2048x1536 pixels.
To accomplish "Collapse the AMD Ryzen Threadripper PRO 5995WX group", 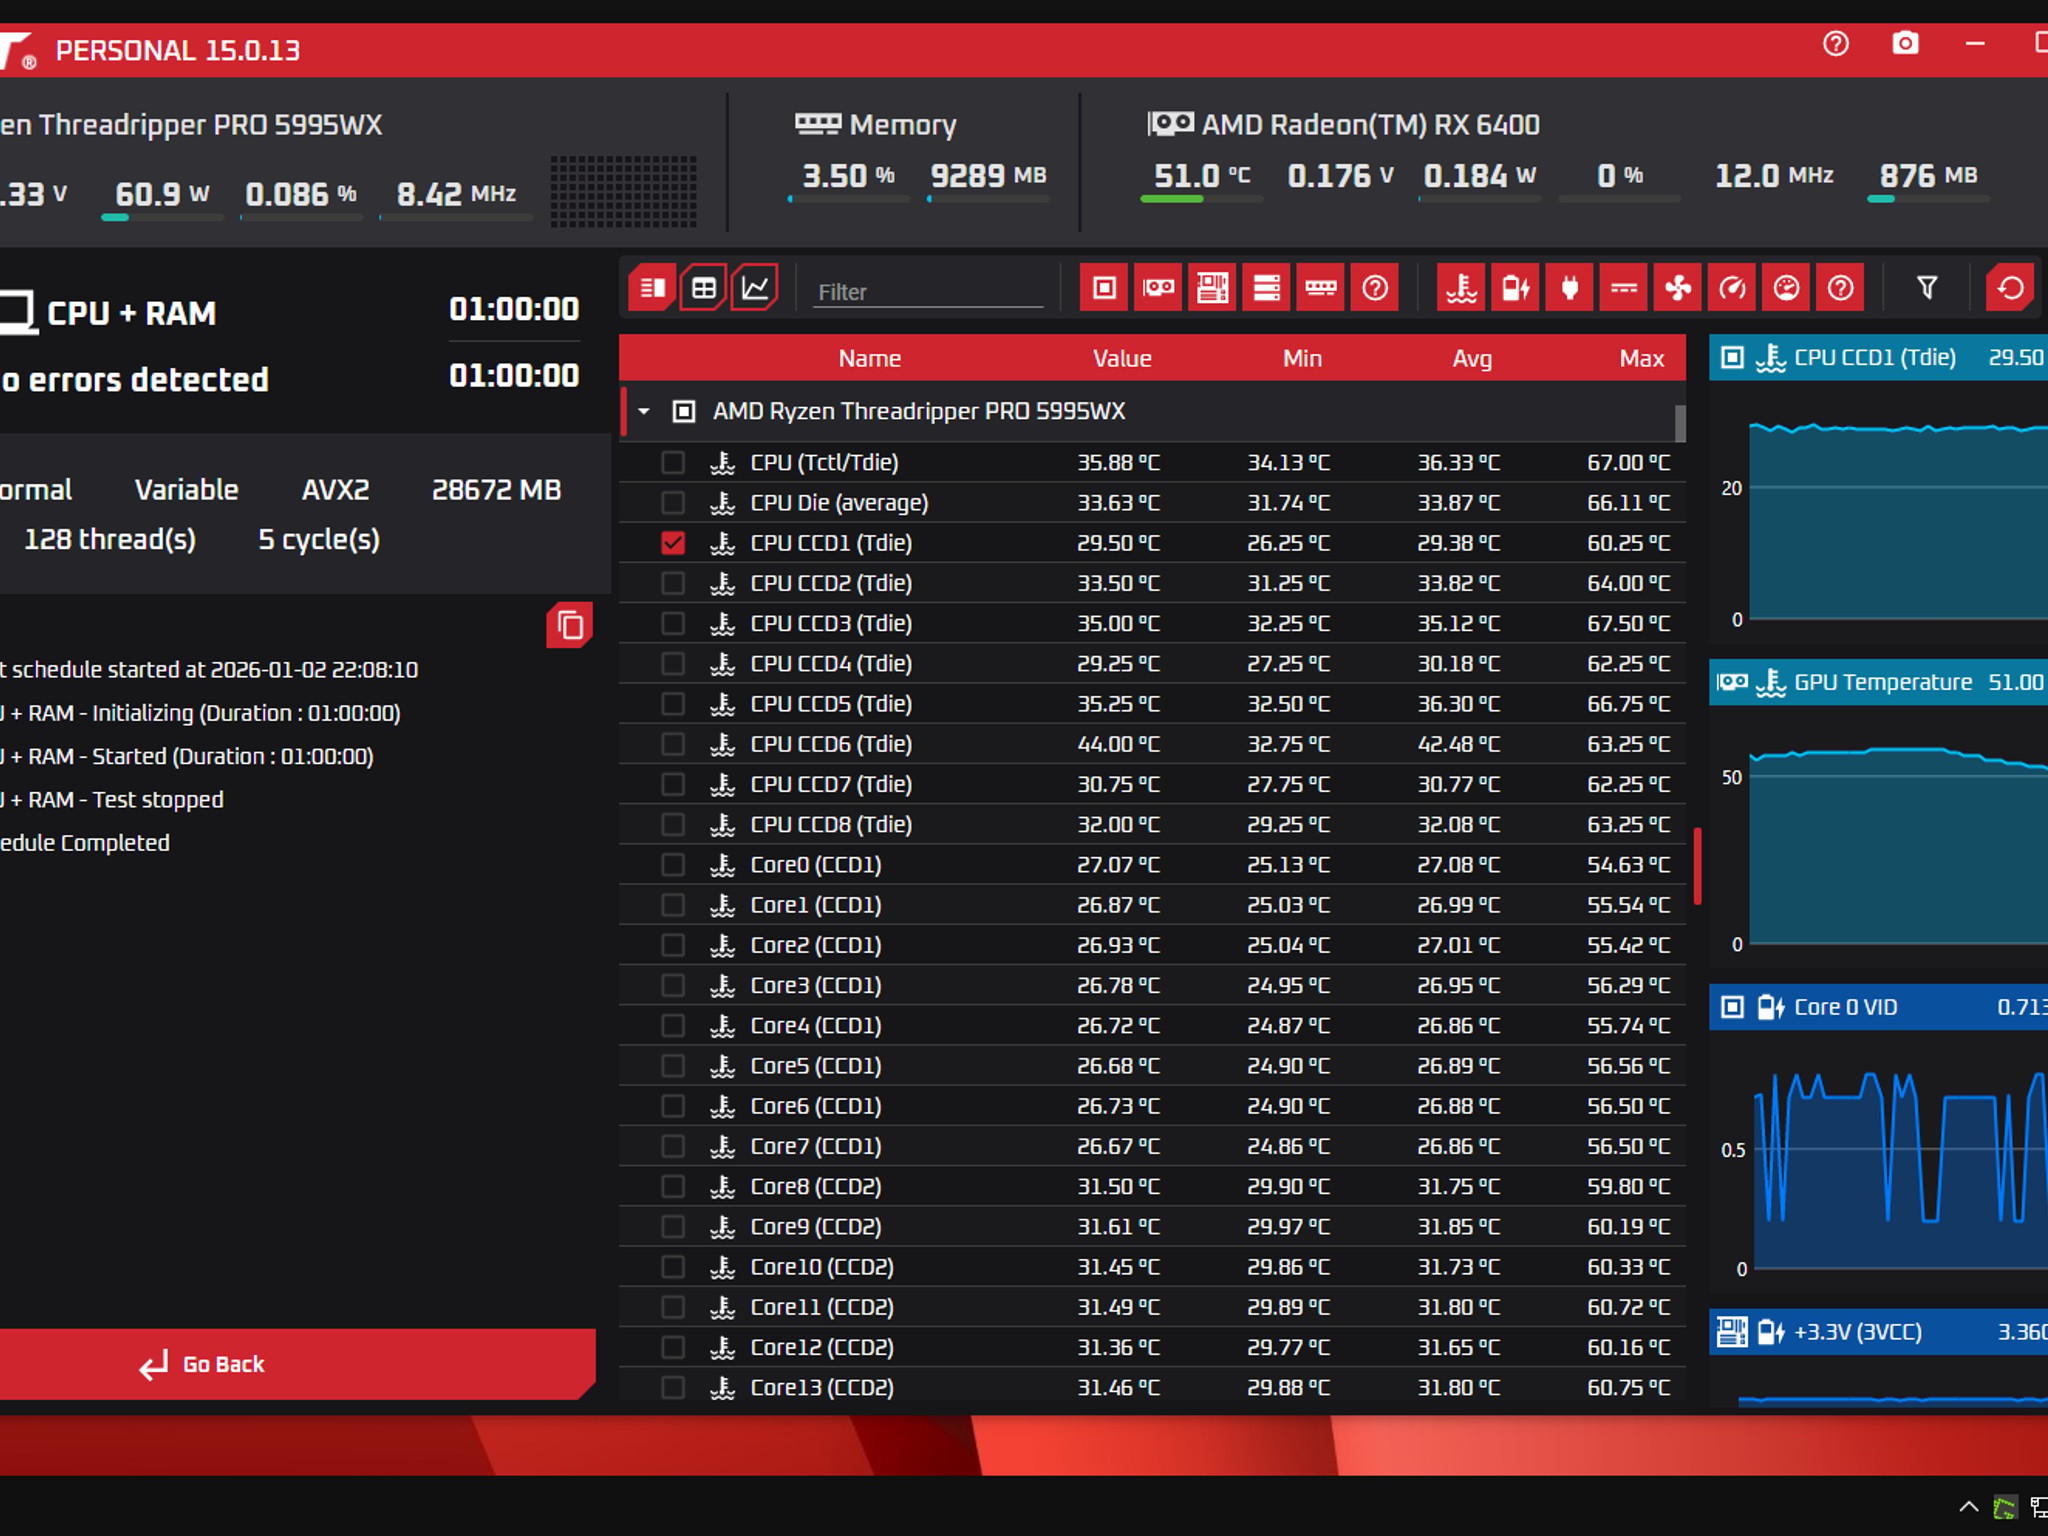I will [x=645, y=411].
